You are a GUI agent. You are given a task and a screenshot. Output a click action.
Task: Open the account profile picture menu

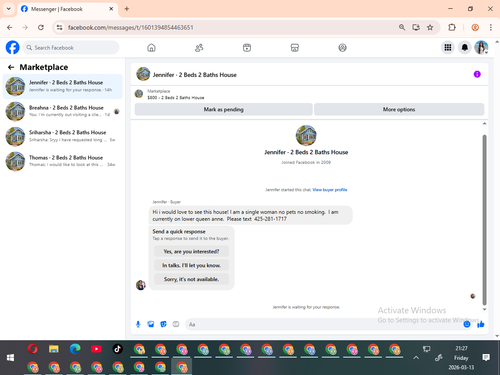tap(481, 48)
